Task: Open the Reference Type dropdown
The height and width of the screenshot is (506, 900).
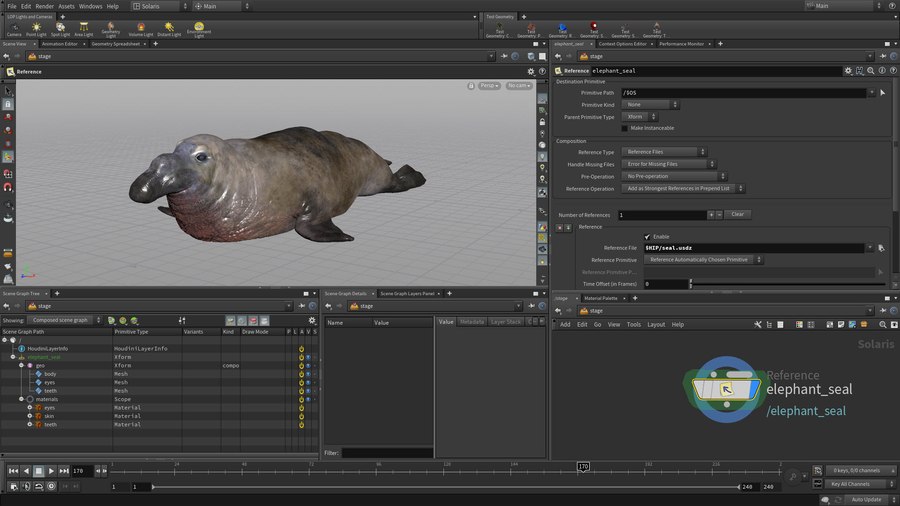Action: coord(664,152)
